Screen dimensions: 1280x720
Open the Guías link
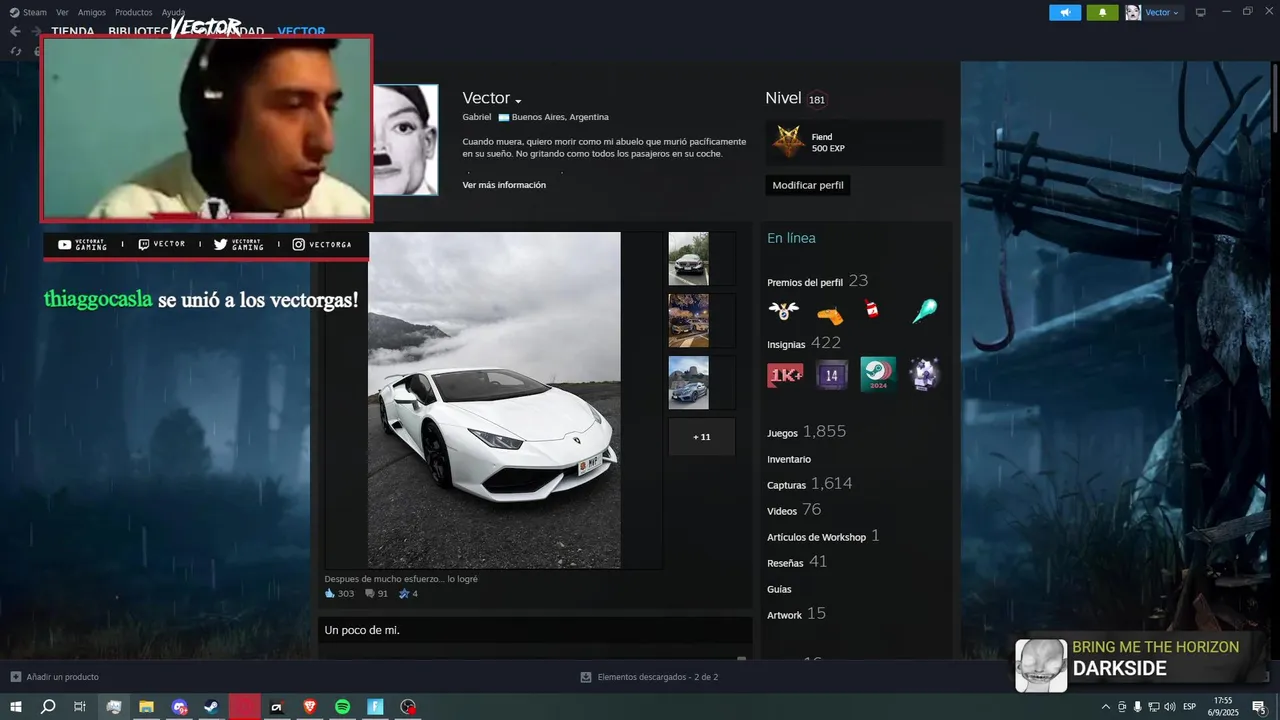click(x=779, y=589)
